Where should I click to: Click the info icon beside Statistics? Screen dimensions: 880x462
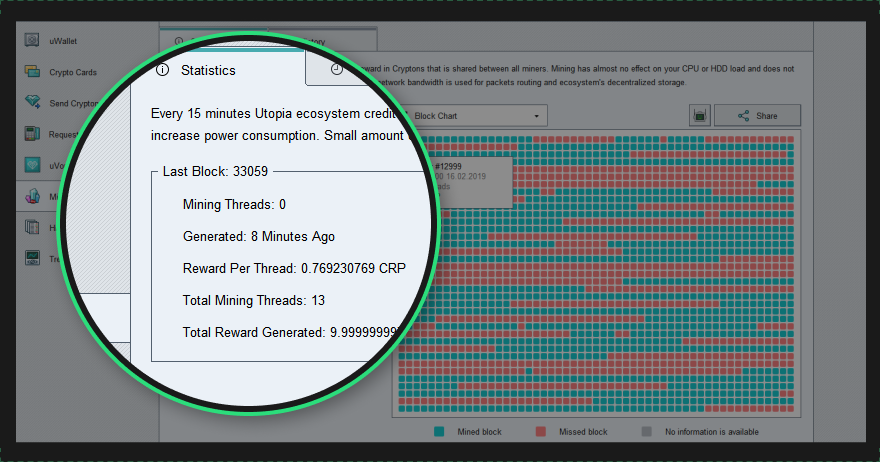click(162, 70)
